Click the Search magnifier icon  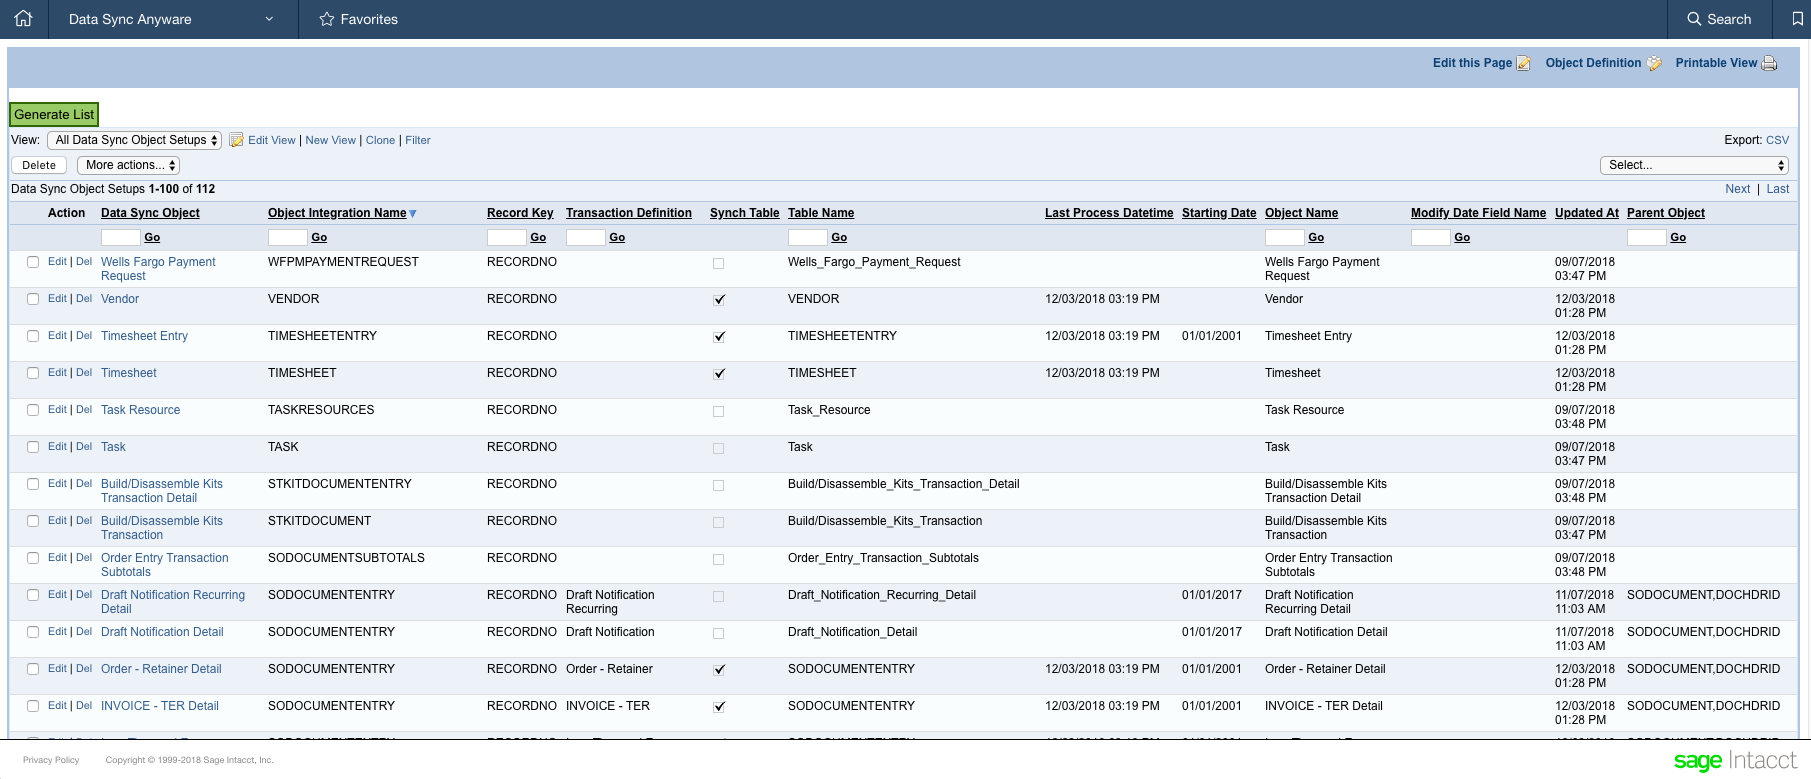(1694, 19)
